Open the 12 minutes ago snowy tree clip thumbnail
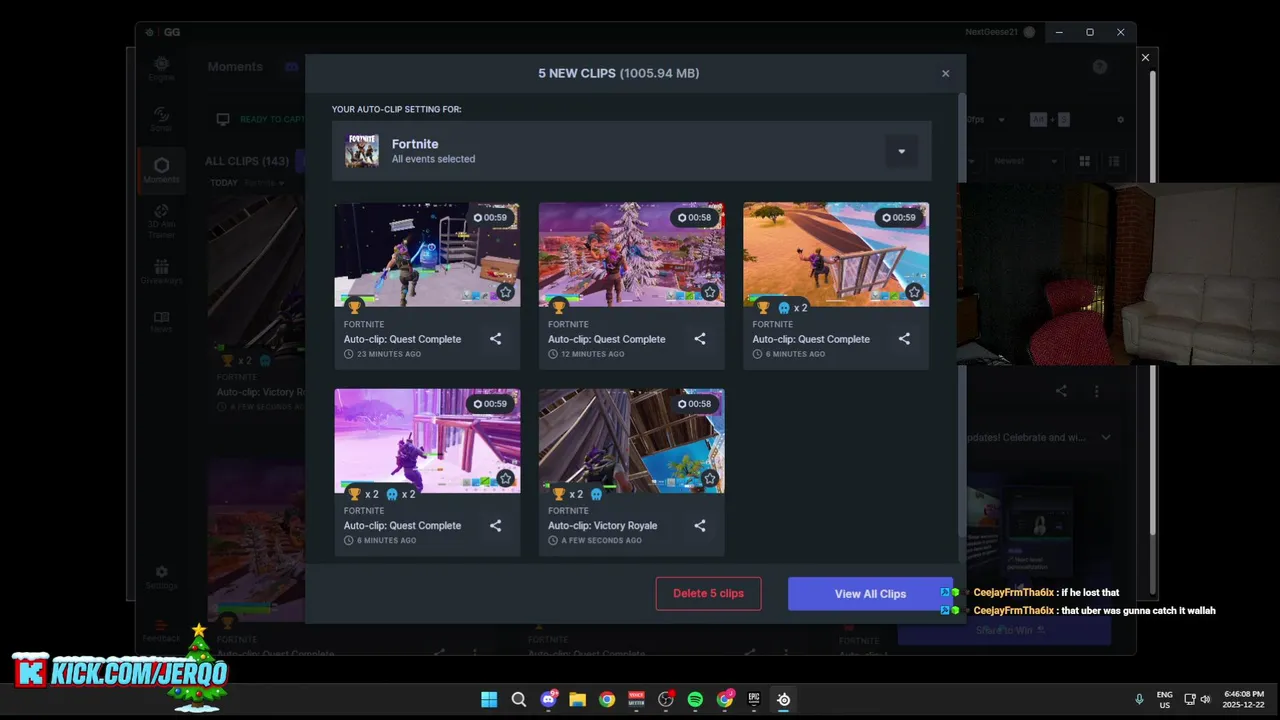Viewport: 1280px width, 720px height. (x=631, y=254)
